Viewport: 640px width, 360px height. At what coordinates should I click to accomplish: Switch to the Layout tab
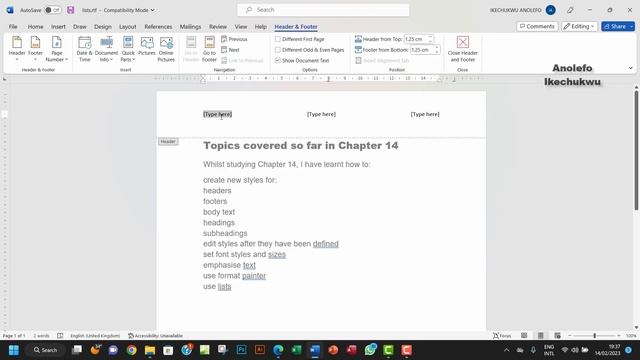click(128, 27)
